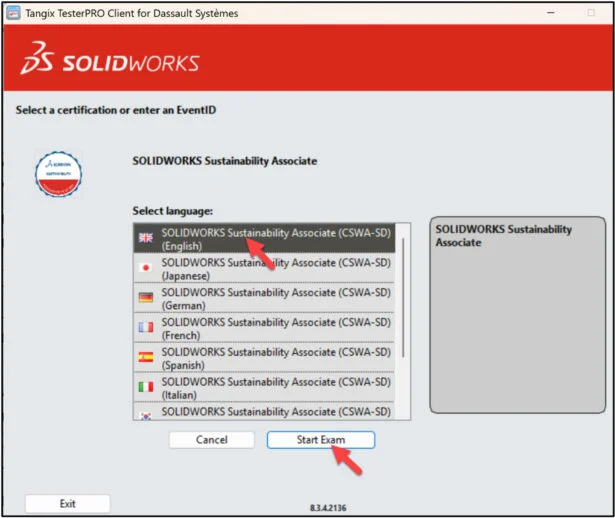Viewport: 615px width, 518px height.
Task: Click the gray exam description panel
Action: [517, 330]
